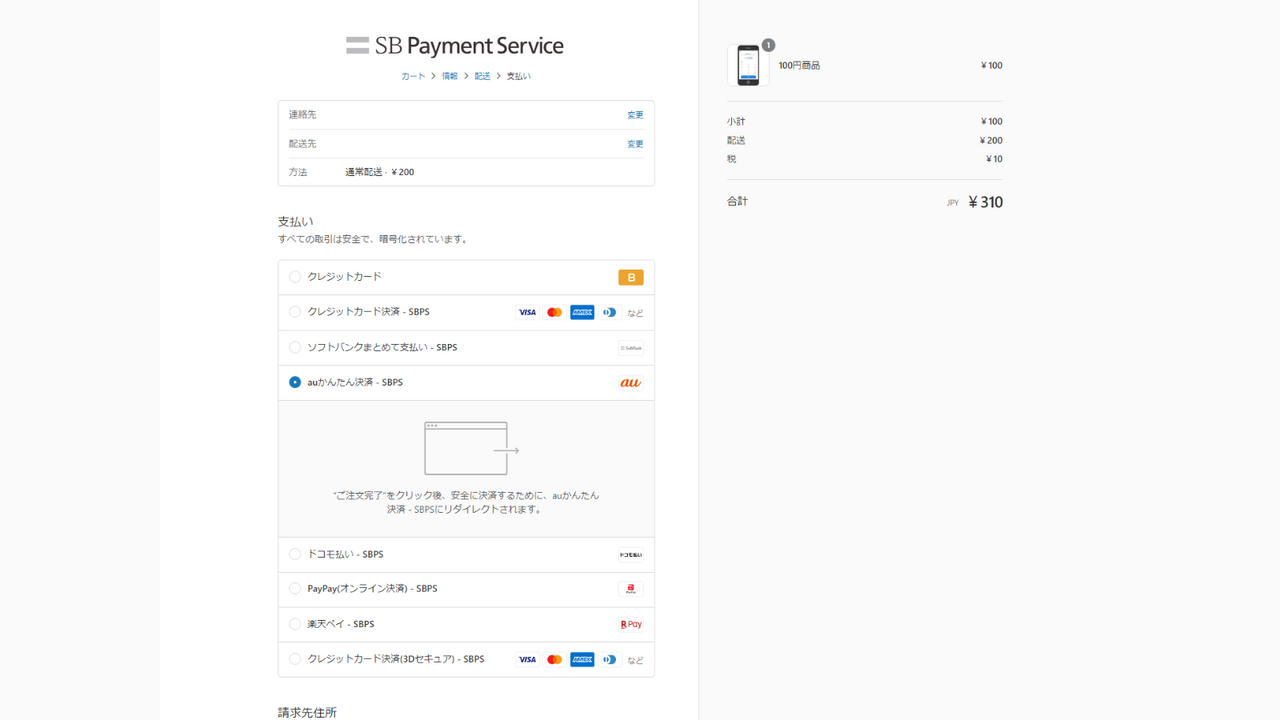The height and width of the screenshot is (720, 1280).
Task: Select クレジットカード決済 - SBPS radio option
Action: [295, 312]
